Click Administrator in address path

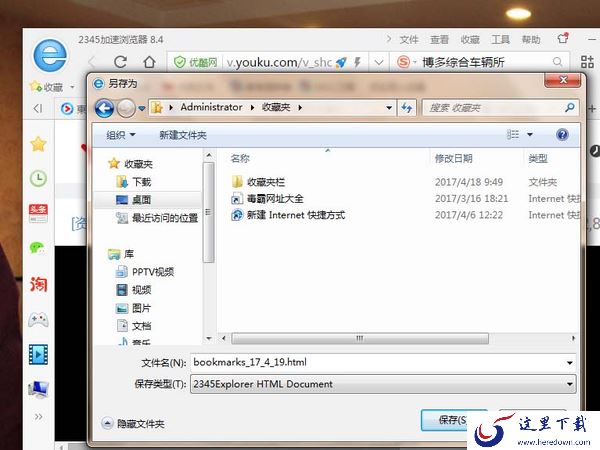(211, 108)
